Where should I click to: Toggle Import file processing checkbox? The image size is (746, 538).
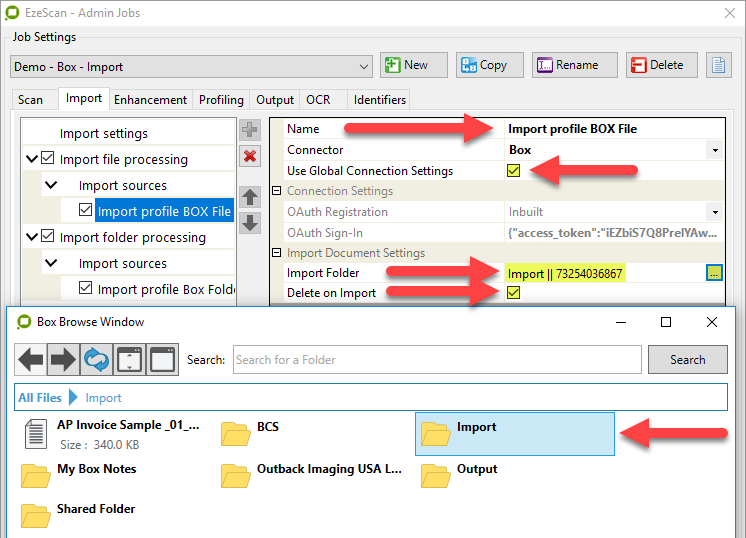(x=48, y=158)
